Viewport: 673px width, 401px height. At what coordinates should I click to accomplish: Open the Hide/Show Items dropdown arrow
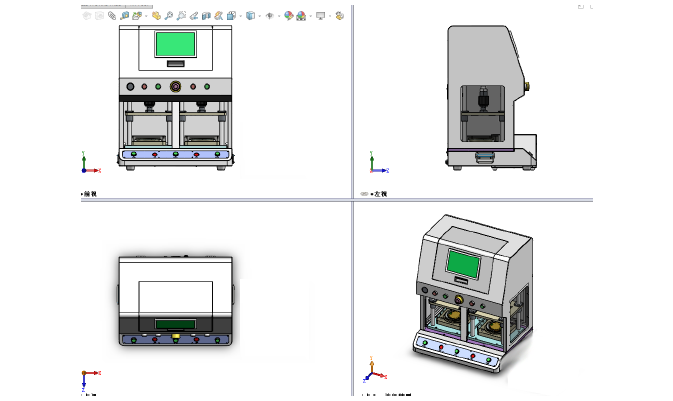click(279, 16)
